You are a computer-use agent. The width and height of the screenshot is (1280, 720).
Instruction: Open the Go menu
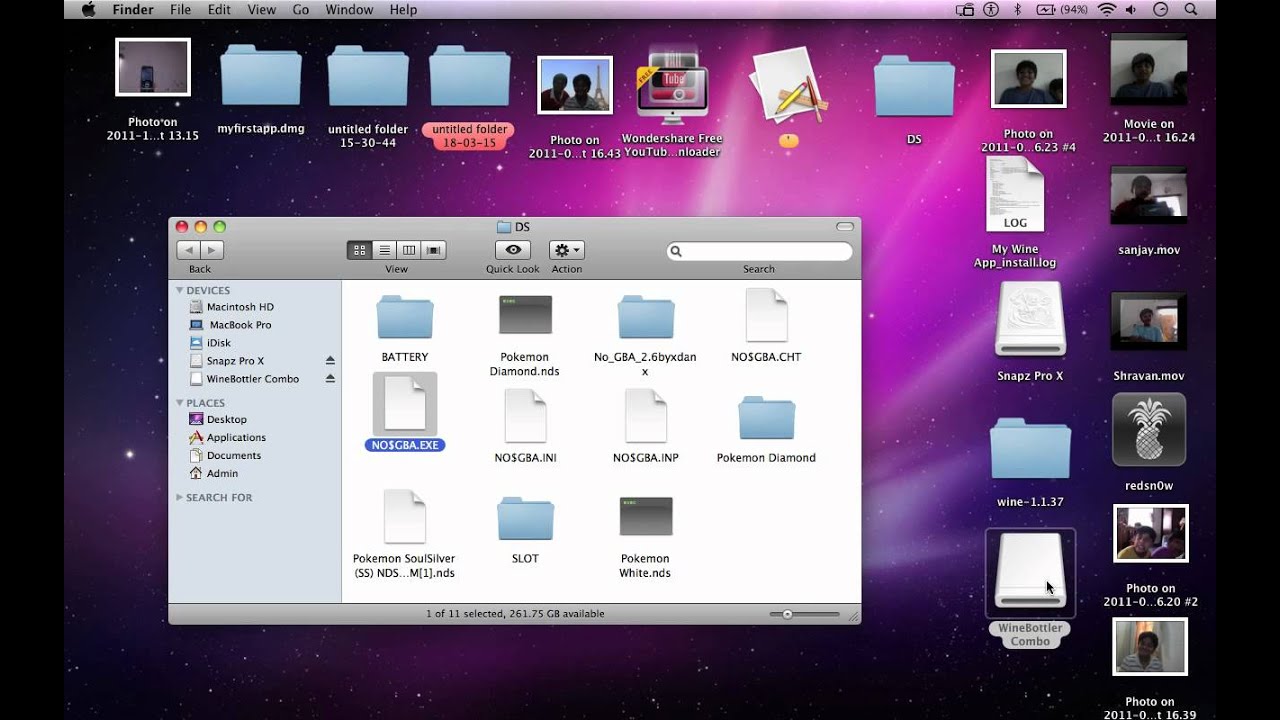pyautogui.click(x=301, y=9)
